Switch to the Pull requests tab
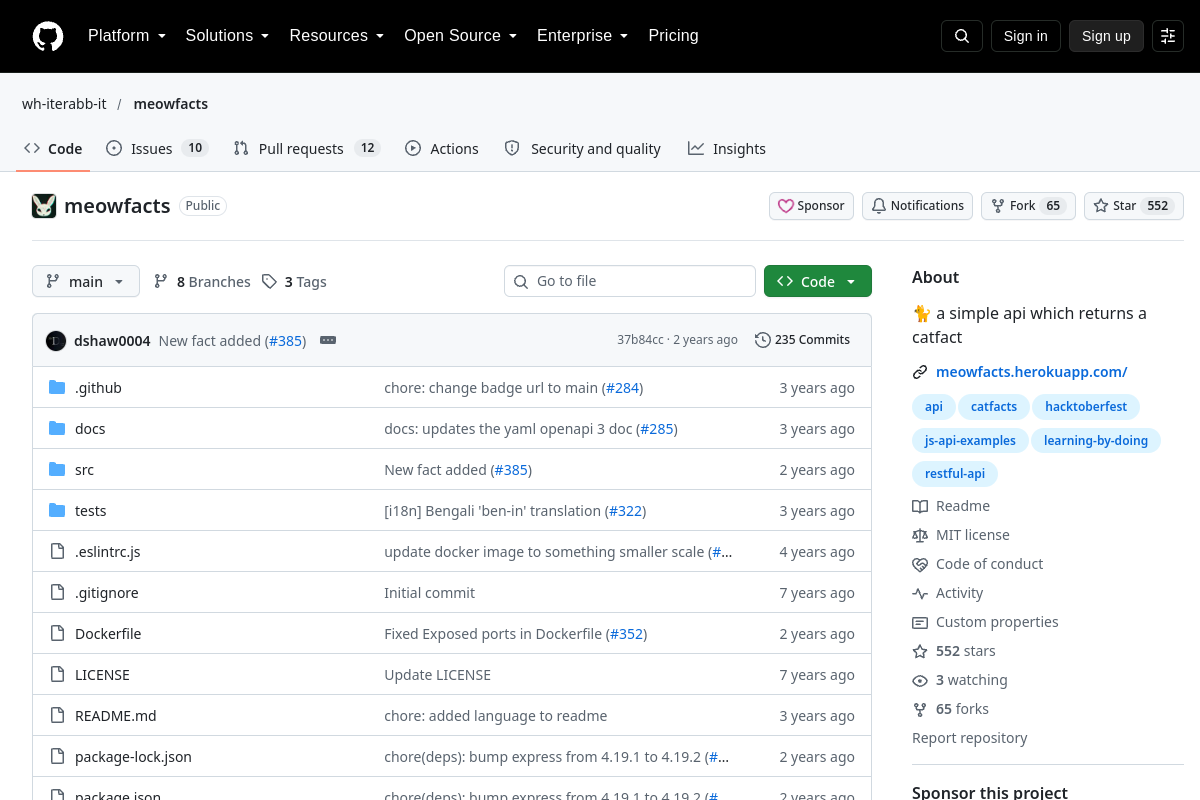This screenshot has width=1200, height=800. [x=307, y=149]
